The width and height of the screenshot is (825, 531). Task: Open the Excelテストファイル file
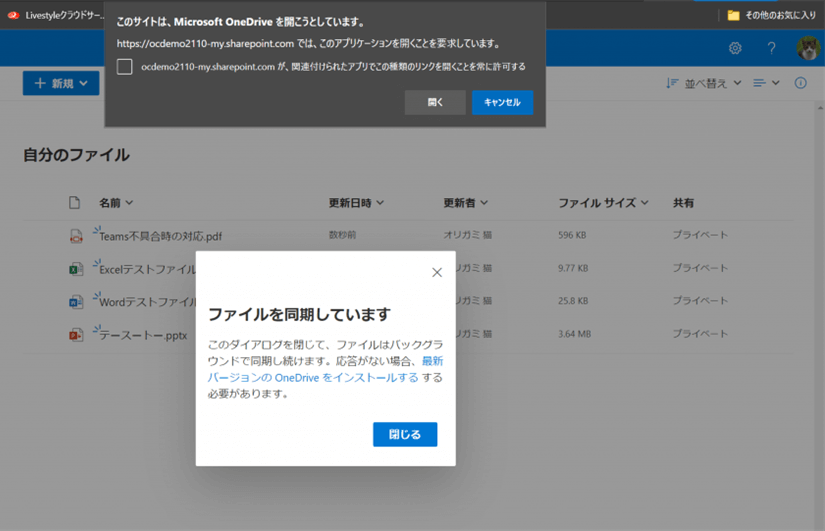click(x=147, y=269)
